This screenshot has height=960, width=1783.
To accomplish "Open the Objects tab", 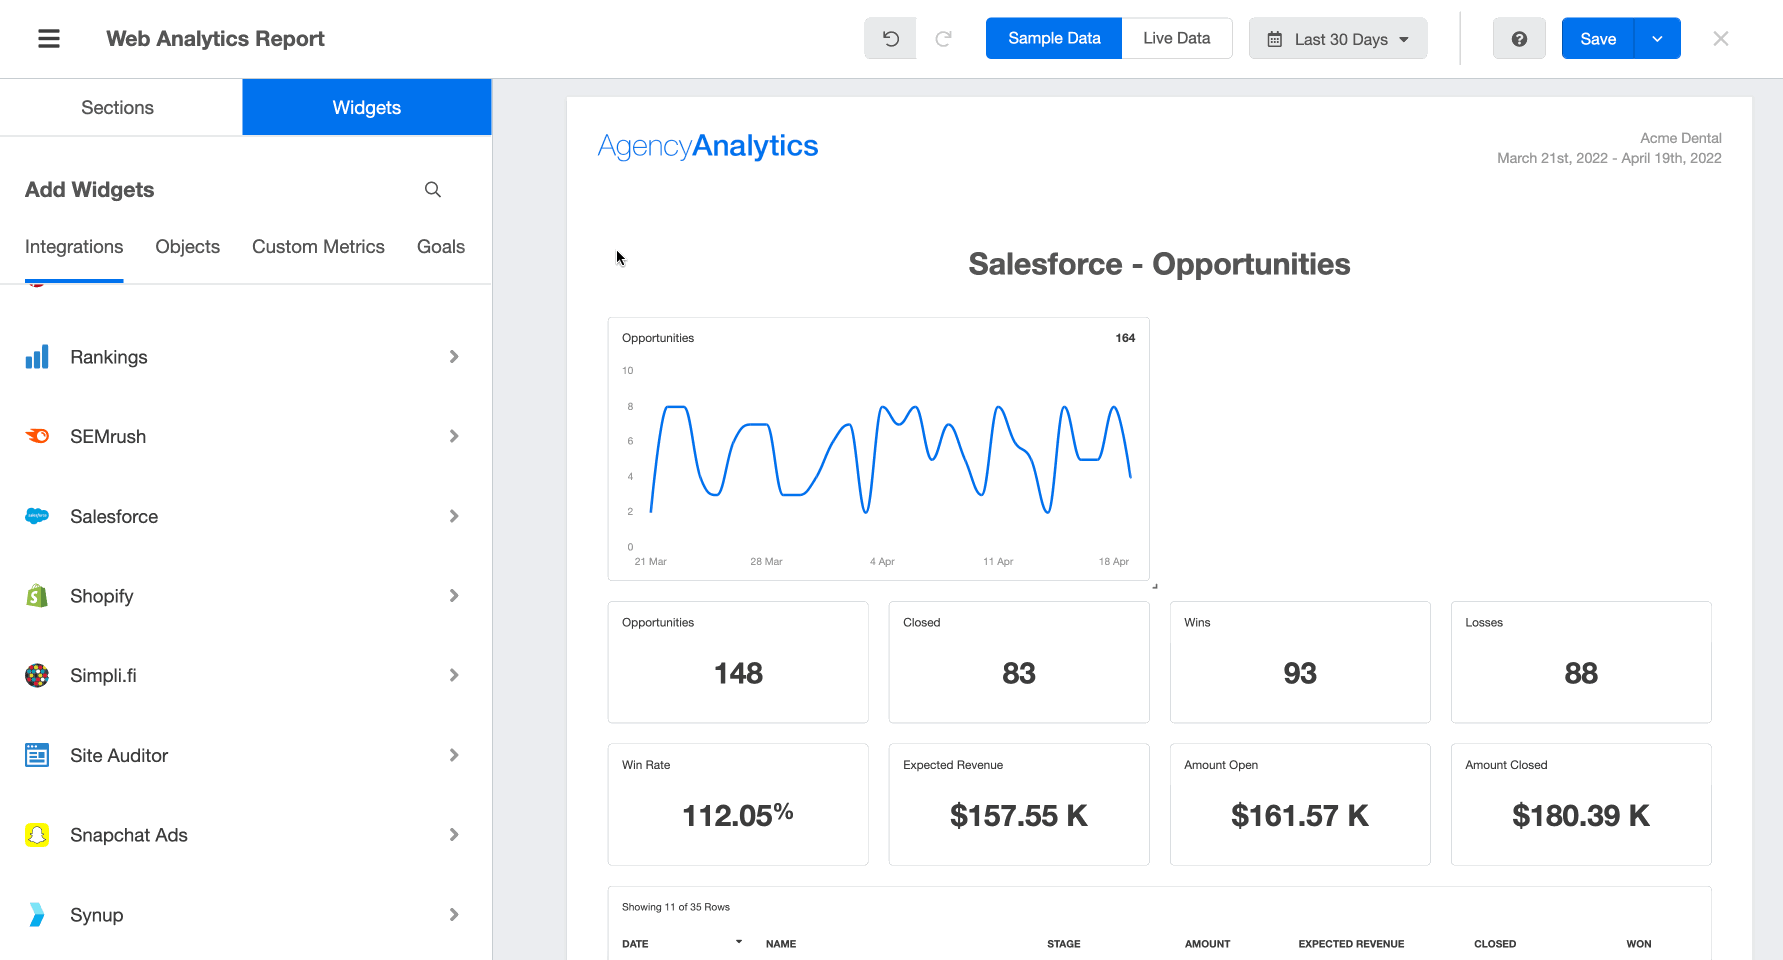I will coord(188,247).
